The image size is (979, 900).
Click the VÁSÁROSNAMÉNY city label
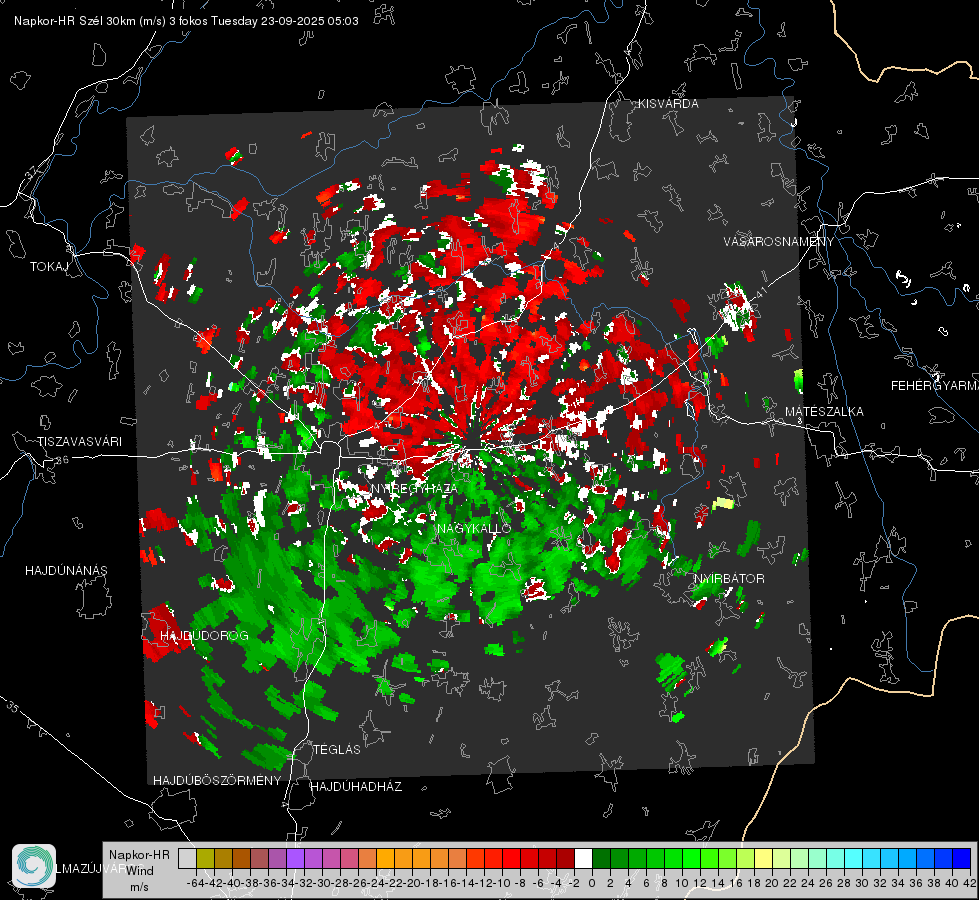coord(779,242)
